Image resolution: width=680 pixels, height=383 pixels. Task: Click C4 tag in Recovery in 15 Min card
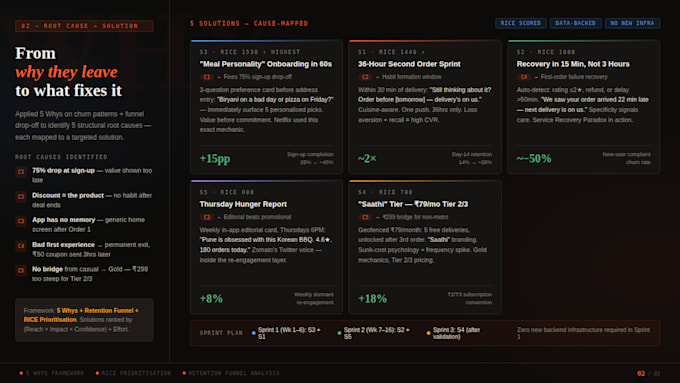(523, 77)
